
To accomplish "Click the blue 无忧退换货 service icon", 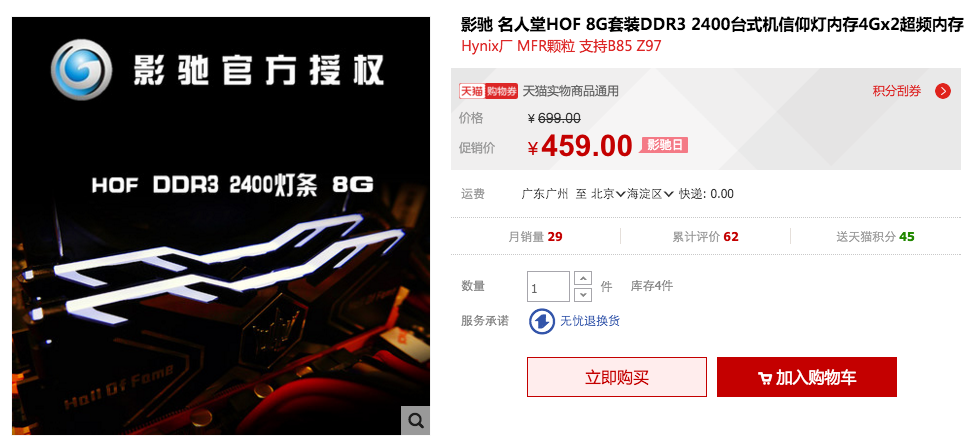I will click(541, 321).
